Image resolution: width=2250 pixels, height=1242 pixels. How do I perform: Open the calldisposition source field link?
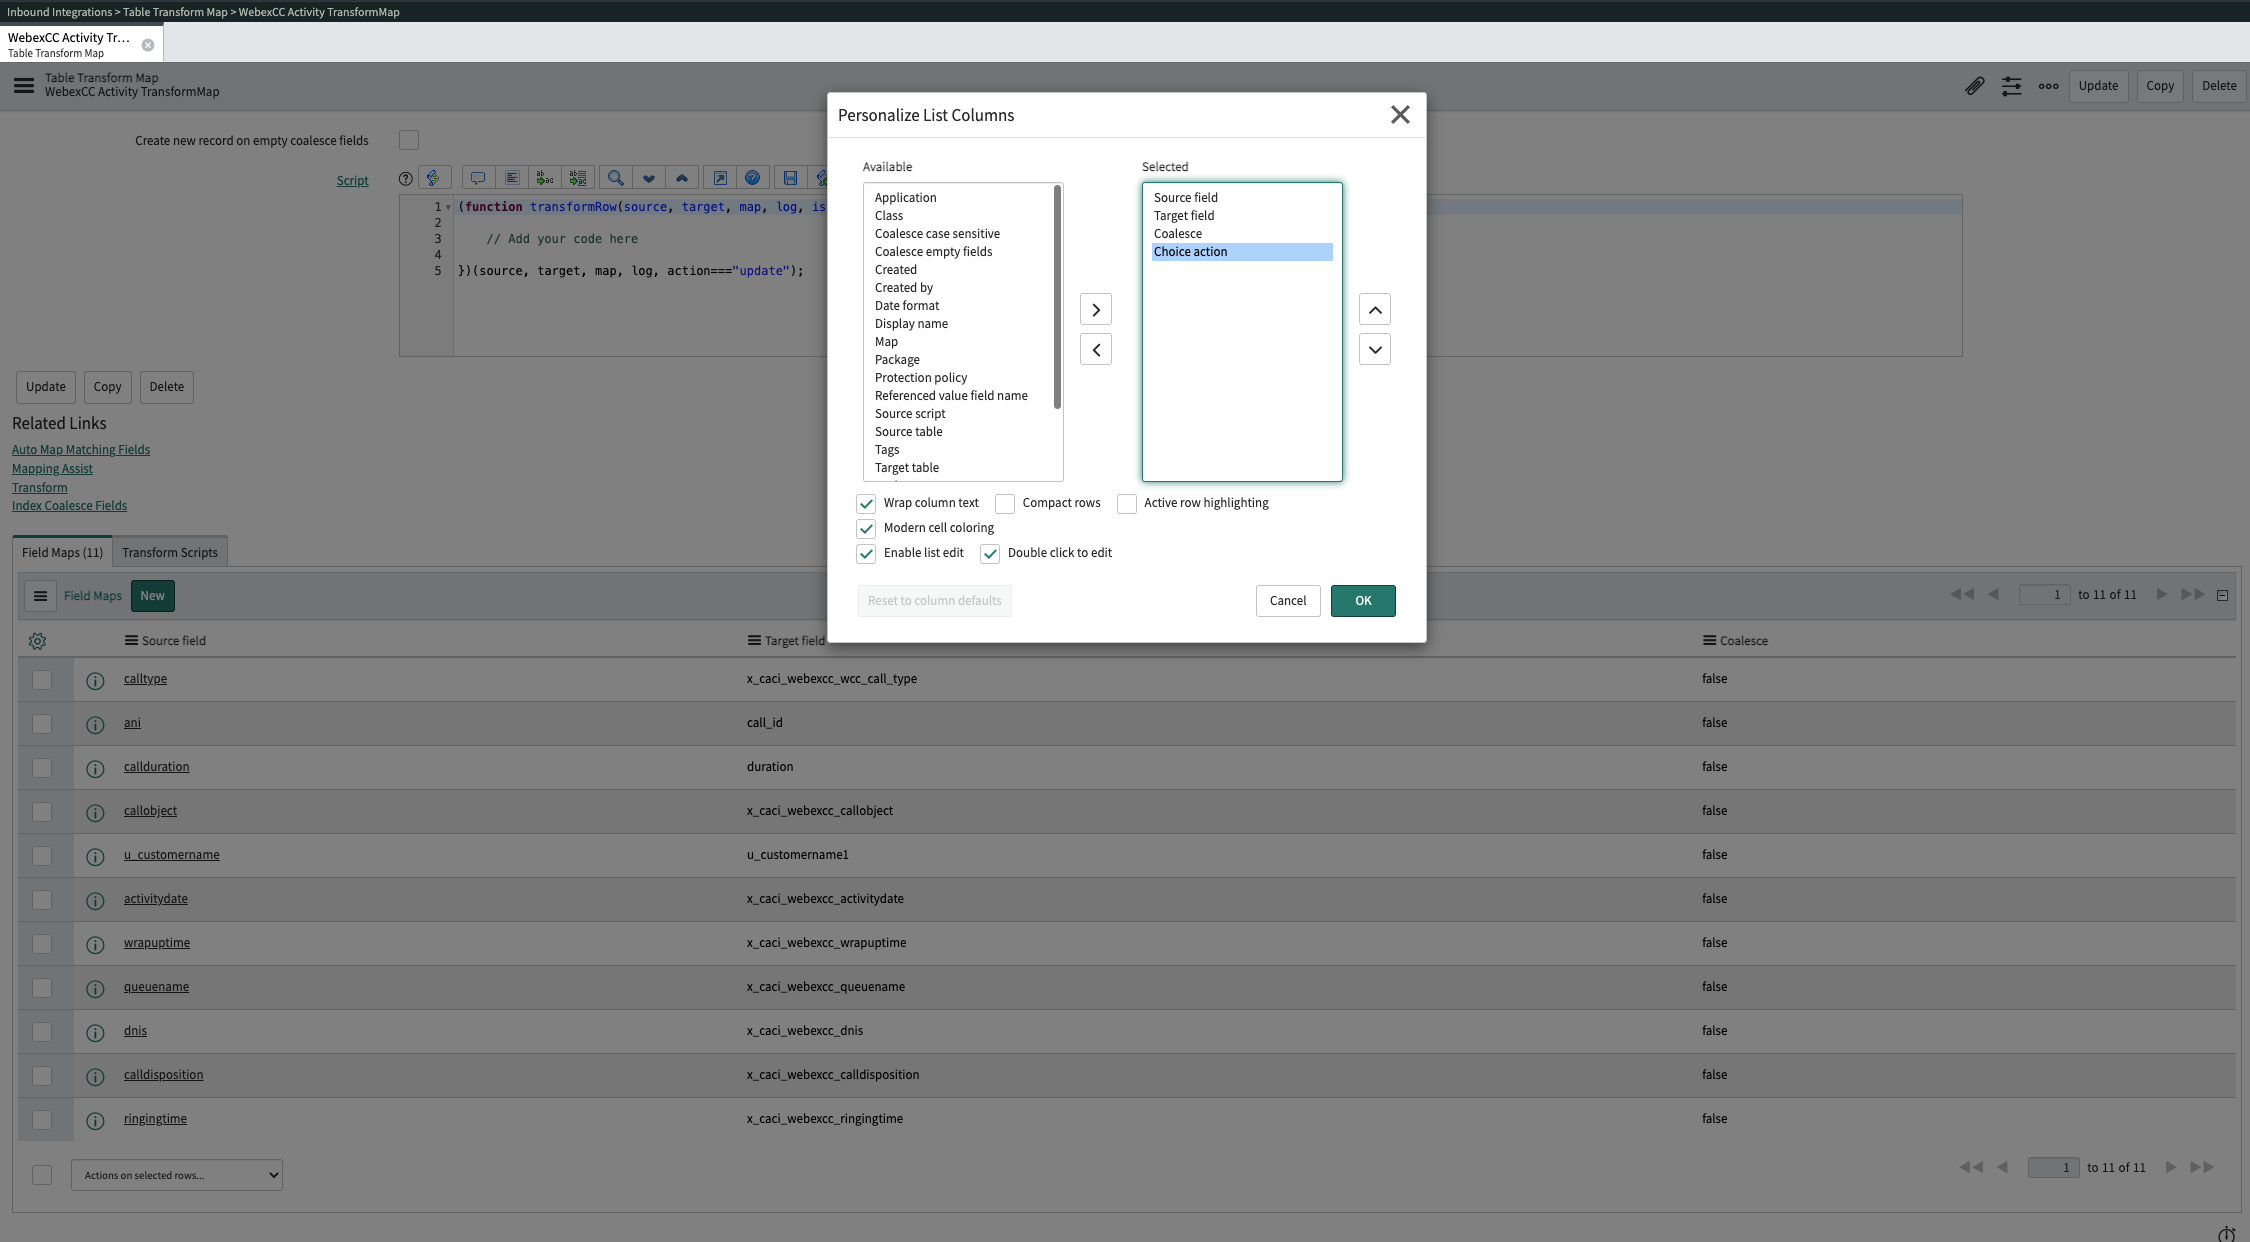163,1075
